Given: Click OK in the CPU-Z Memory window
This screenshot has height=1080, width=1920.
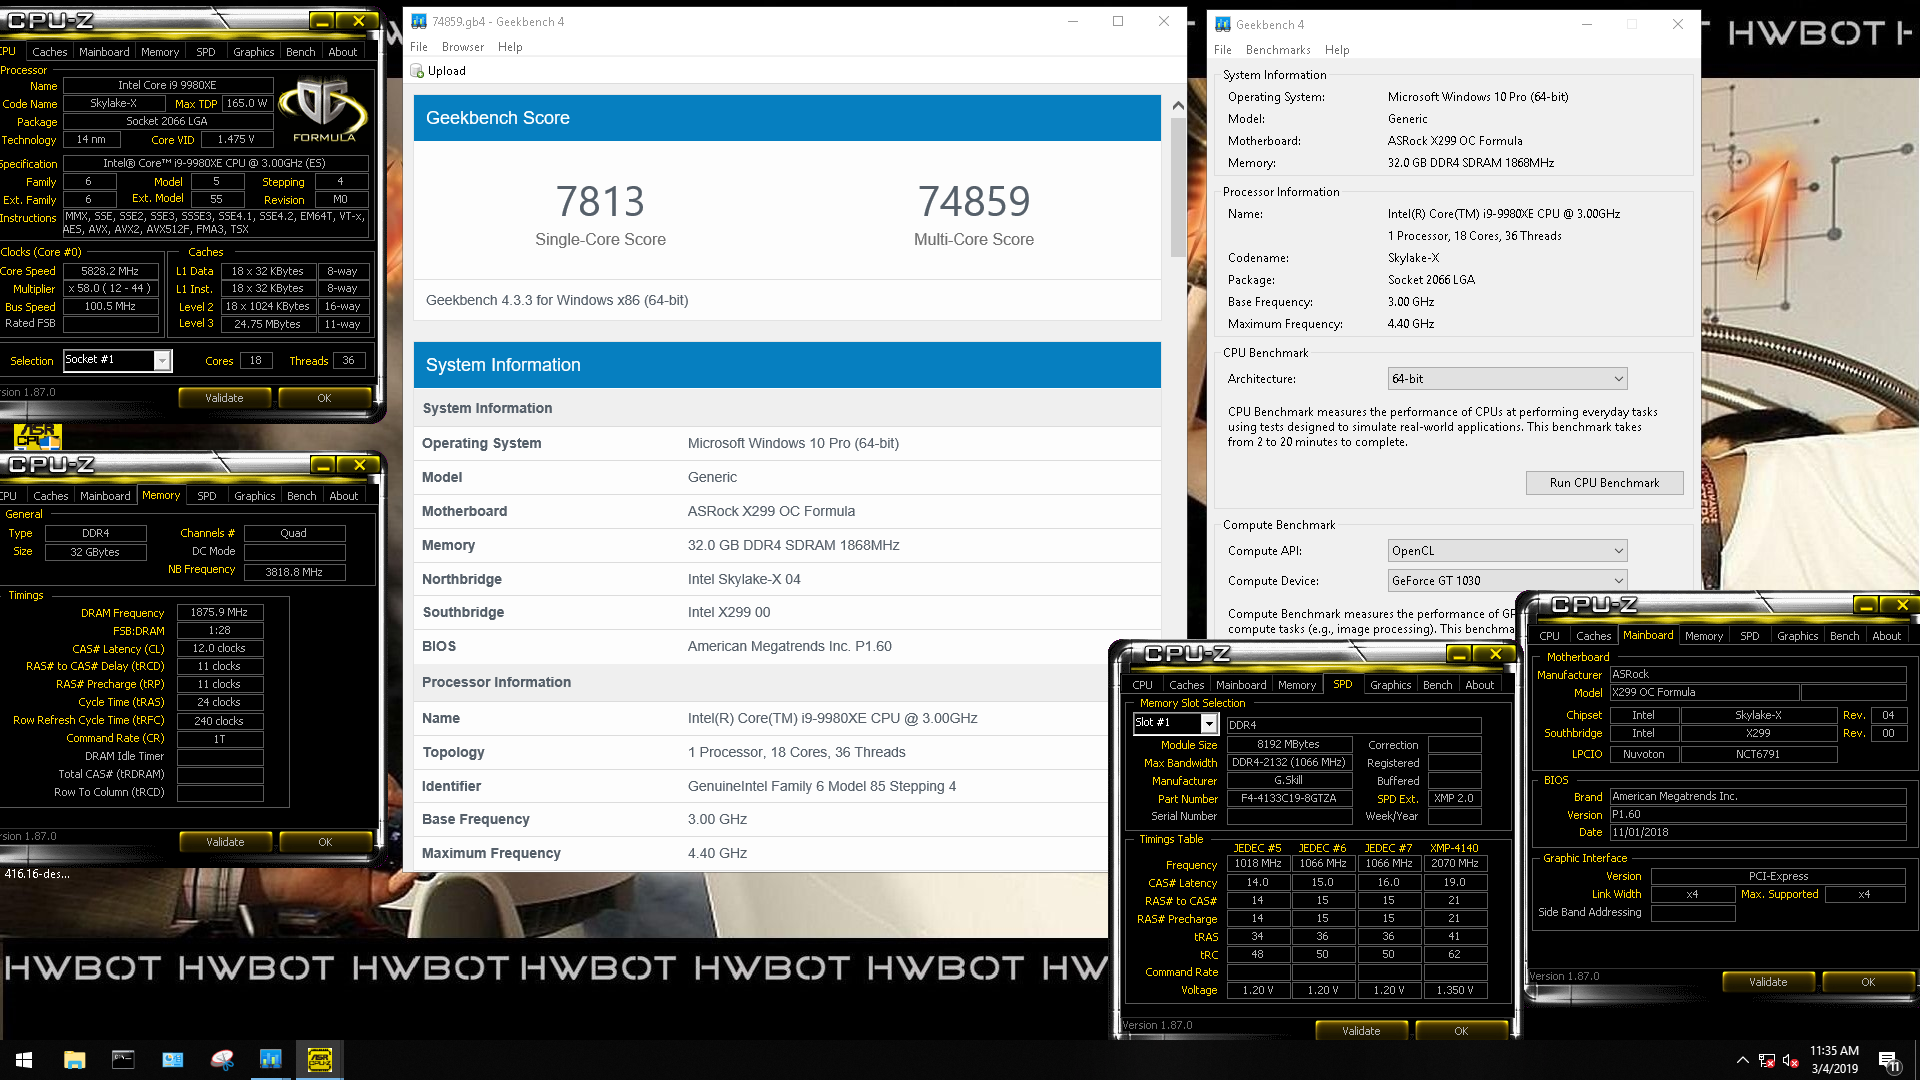Looking at the screenshot, I should 325,842.
